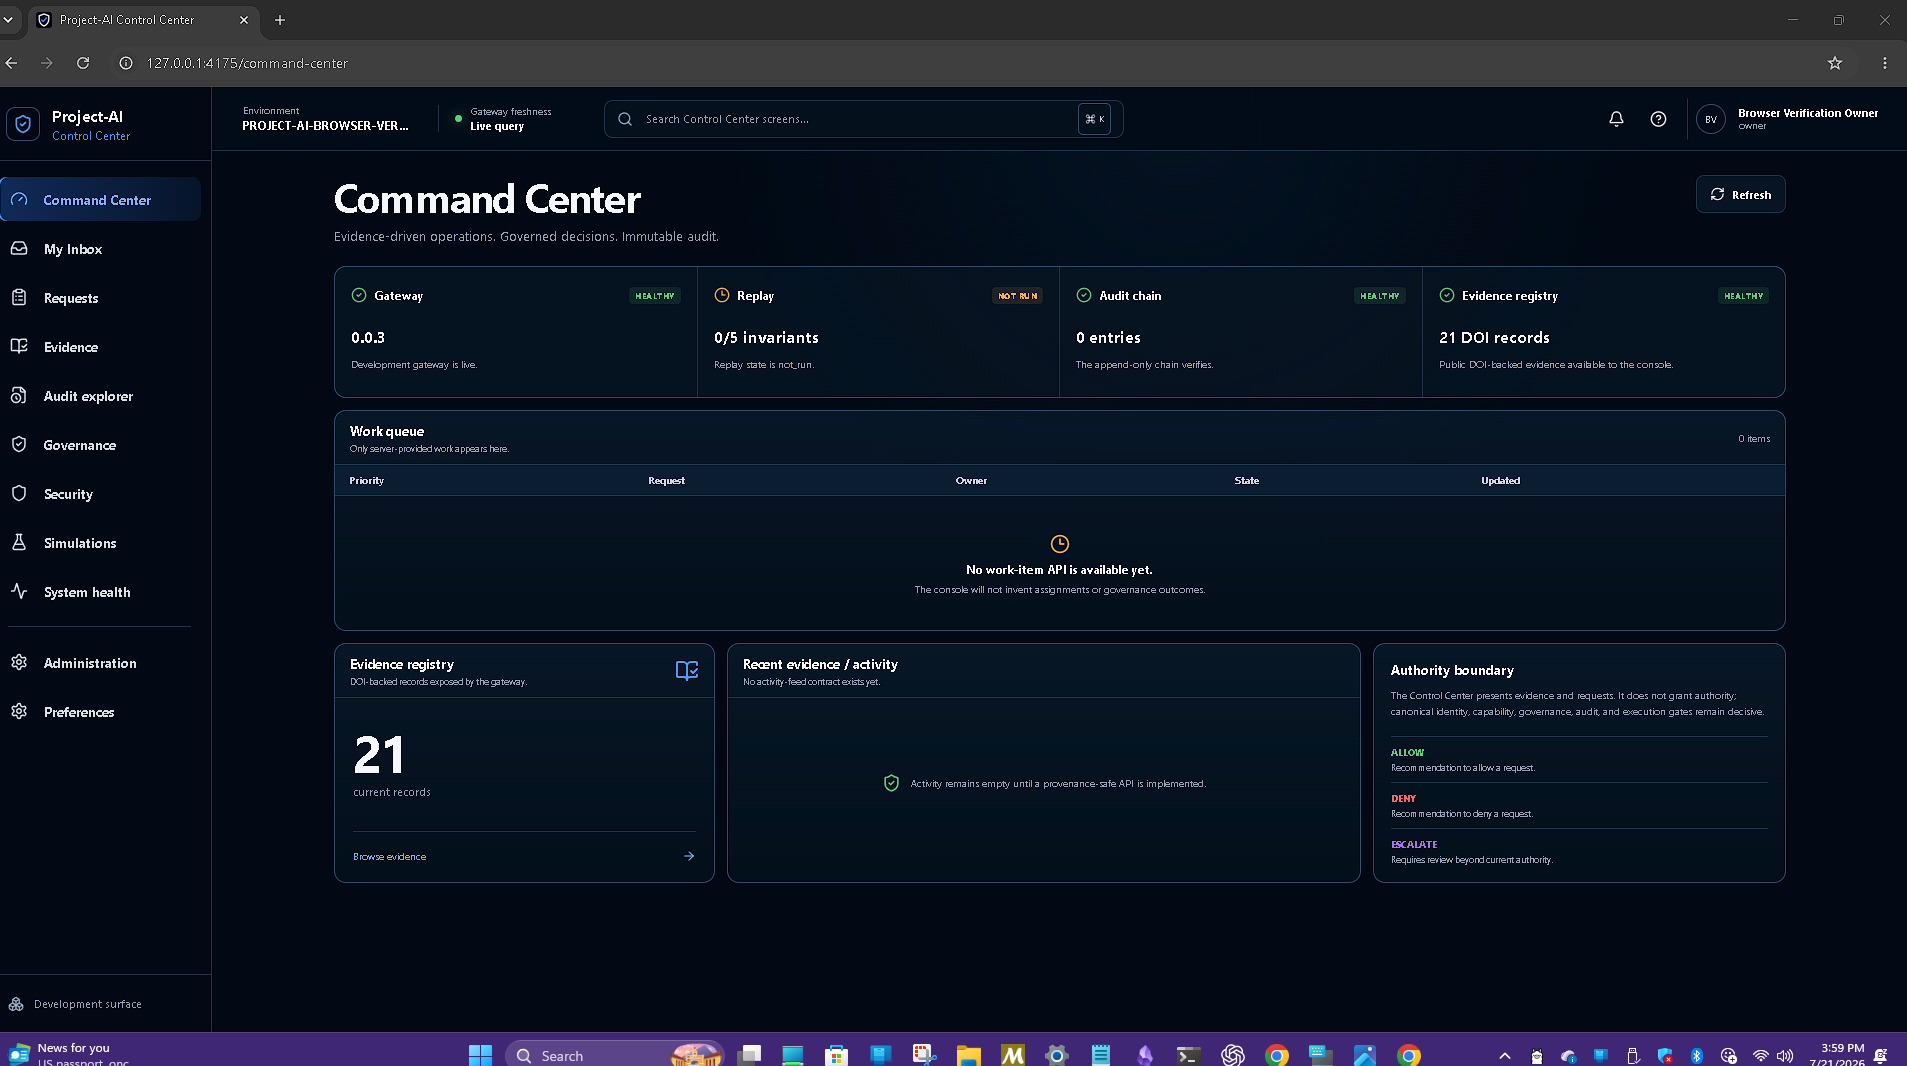
Task: Open File Explorer from the taskbar
Action: point(968,1055)
